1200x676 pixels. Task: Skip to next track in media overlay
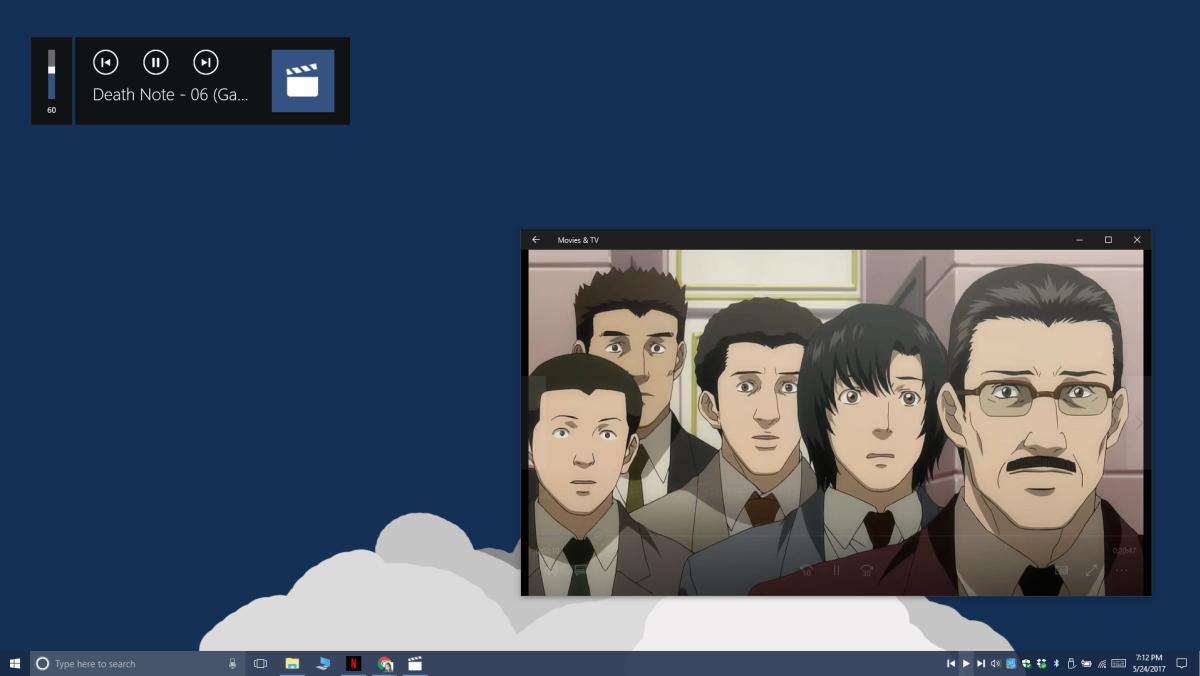pos(205,62)
